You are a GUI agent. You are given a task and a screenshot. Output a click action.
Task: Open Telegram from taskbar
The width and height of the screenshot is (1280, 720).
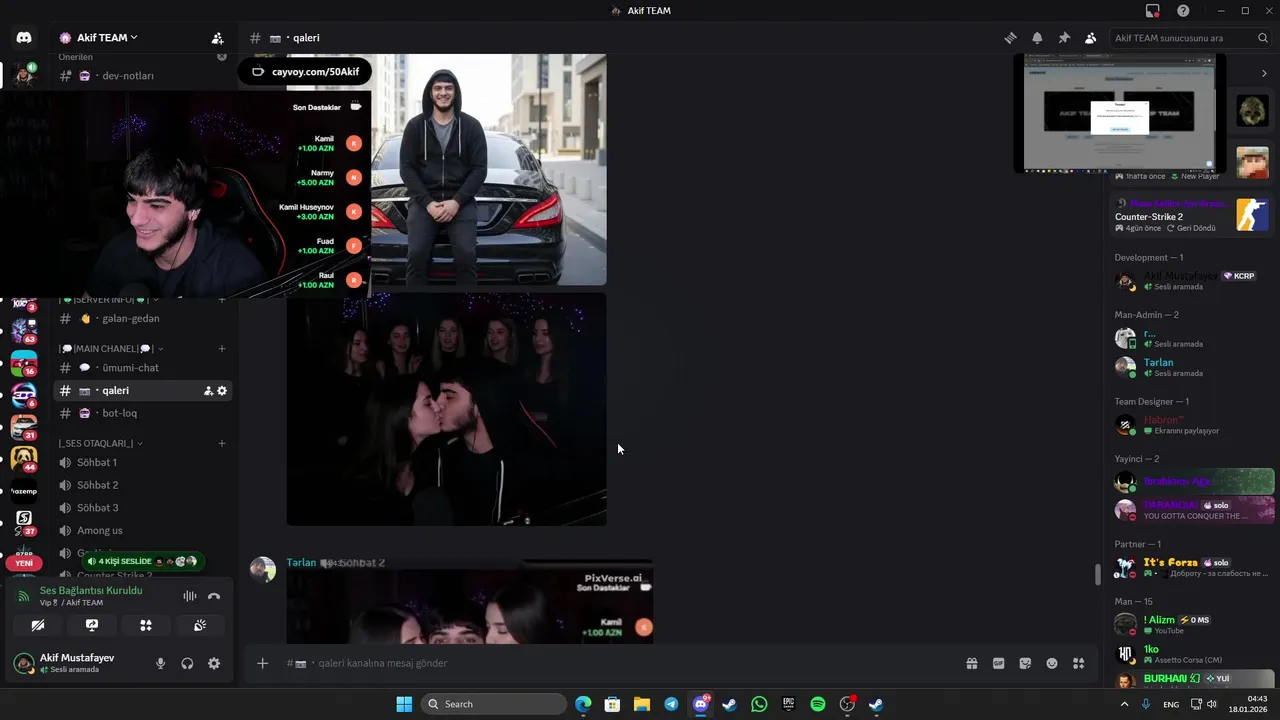pos(671,704)
